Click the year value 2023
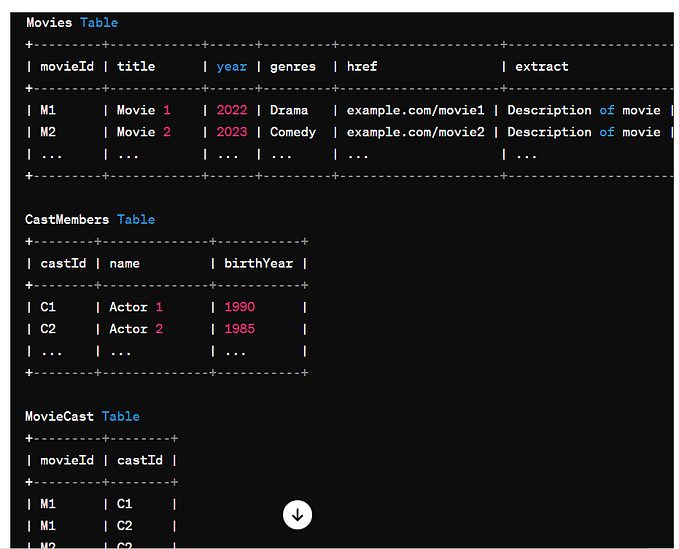679x549 pixels. click(232, 132)
